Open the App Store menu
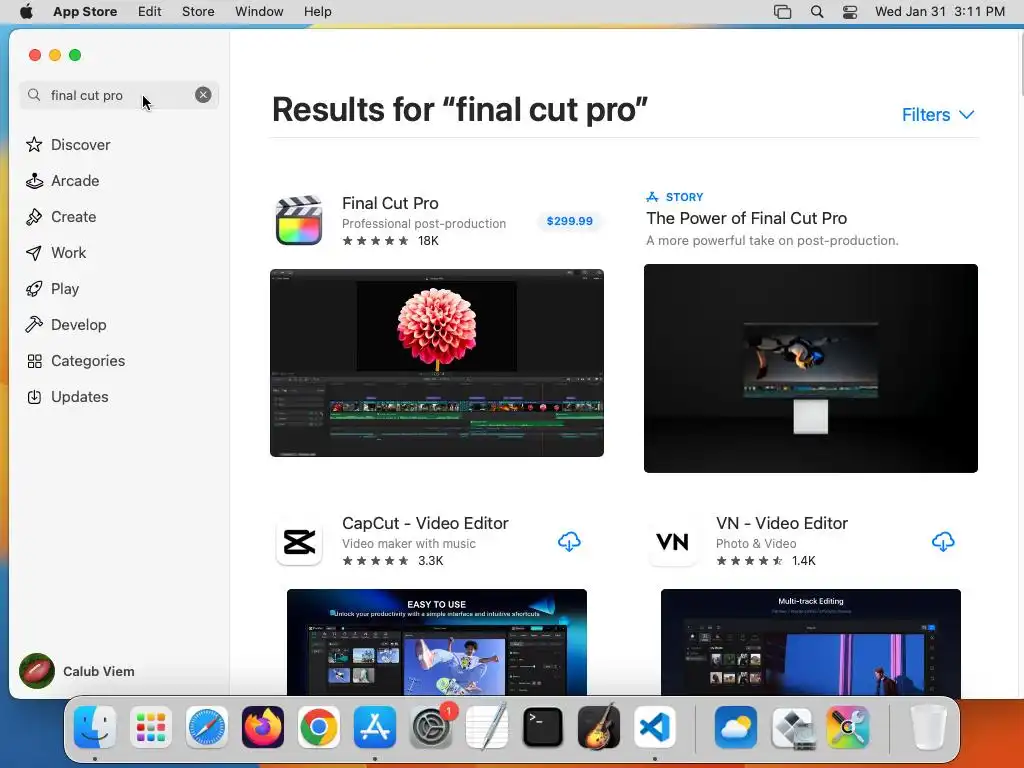 tap(85, 12)
